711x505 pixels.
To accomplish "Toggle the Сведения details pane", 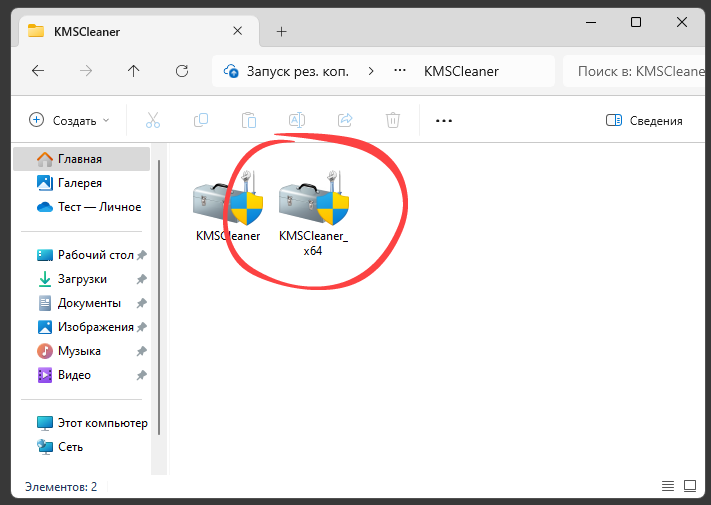I will pyautogui.click(x=644, y=120).
